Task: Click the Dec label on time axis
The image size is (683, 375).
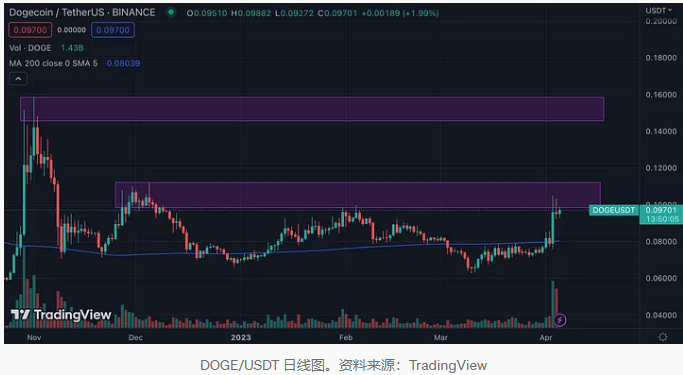Action: point(135,338)
